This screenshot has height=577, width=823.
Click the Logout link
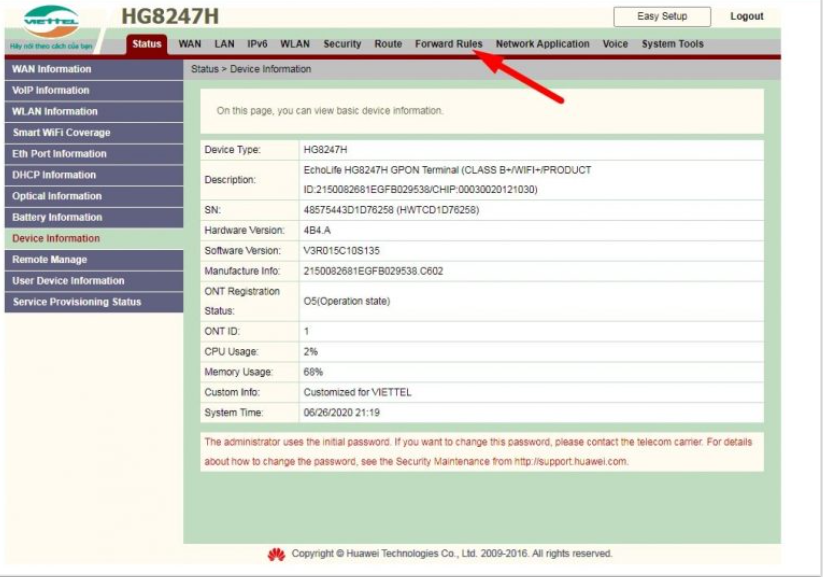746,17
